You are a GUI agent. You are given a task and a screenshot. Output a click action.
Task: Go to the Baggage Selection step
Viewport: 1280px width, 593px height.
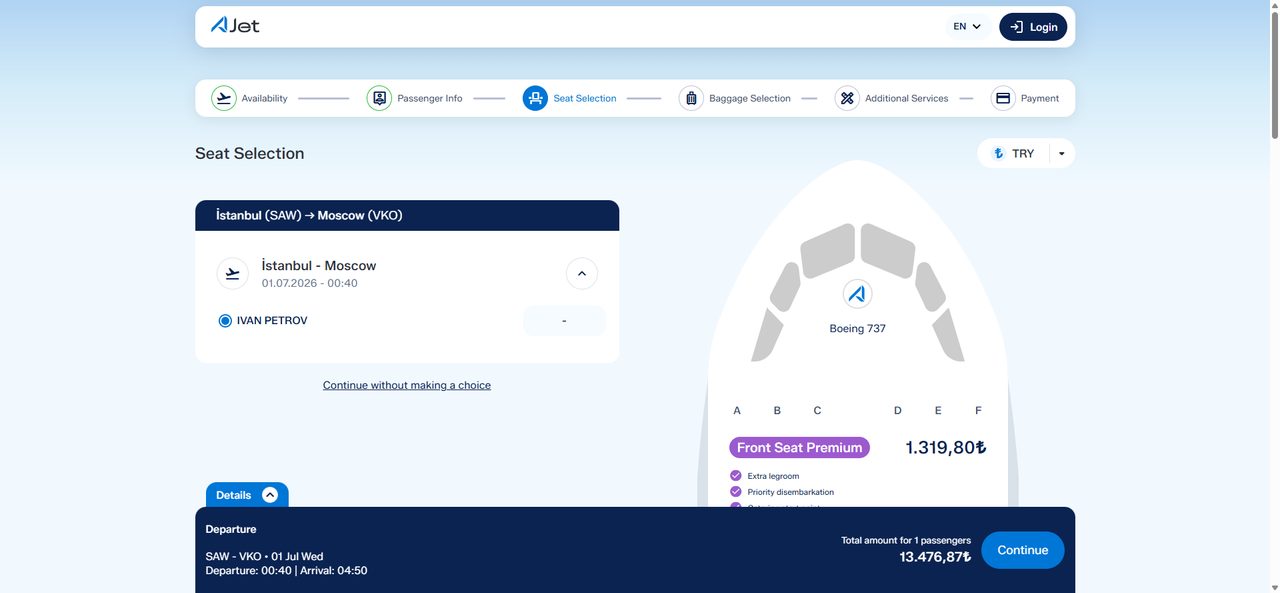point(750,98)
